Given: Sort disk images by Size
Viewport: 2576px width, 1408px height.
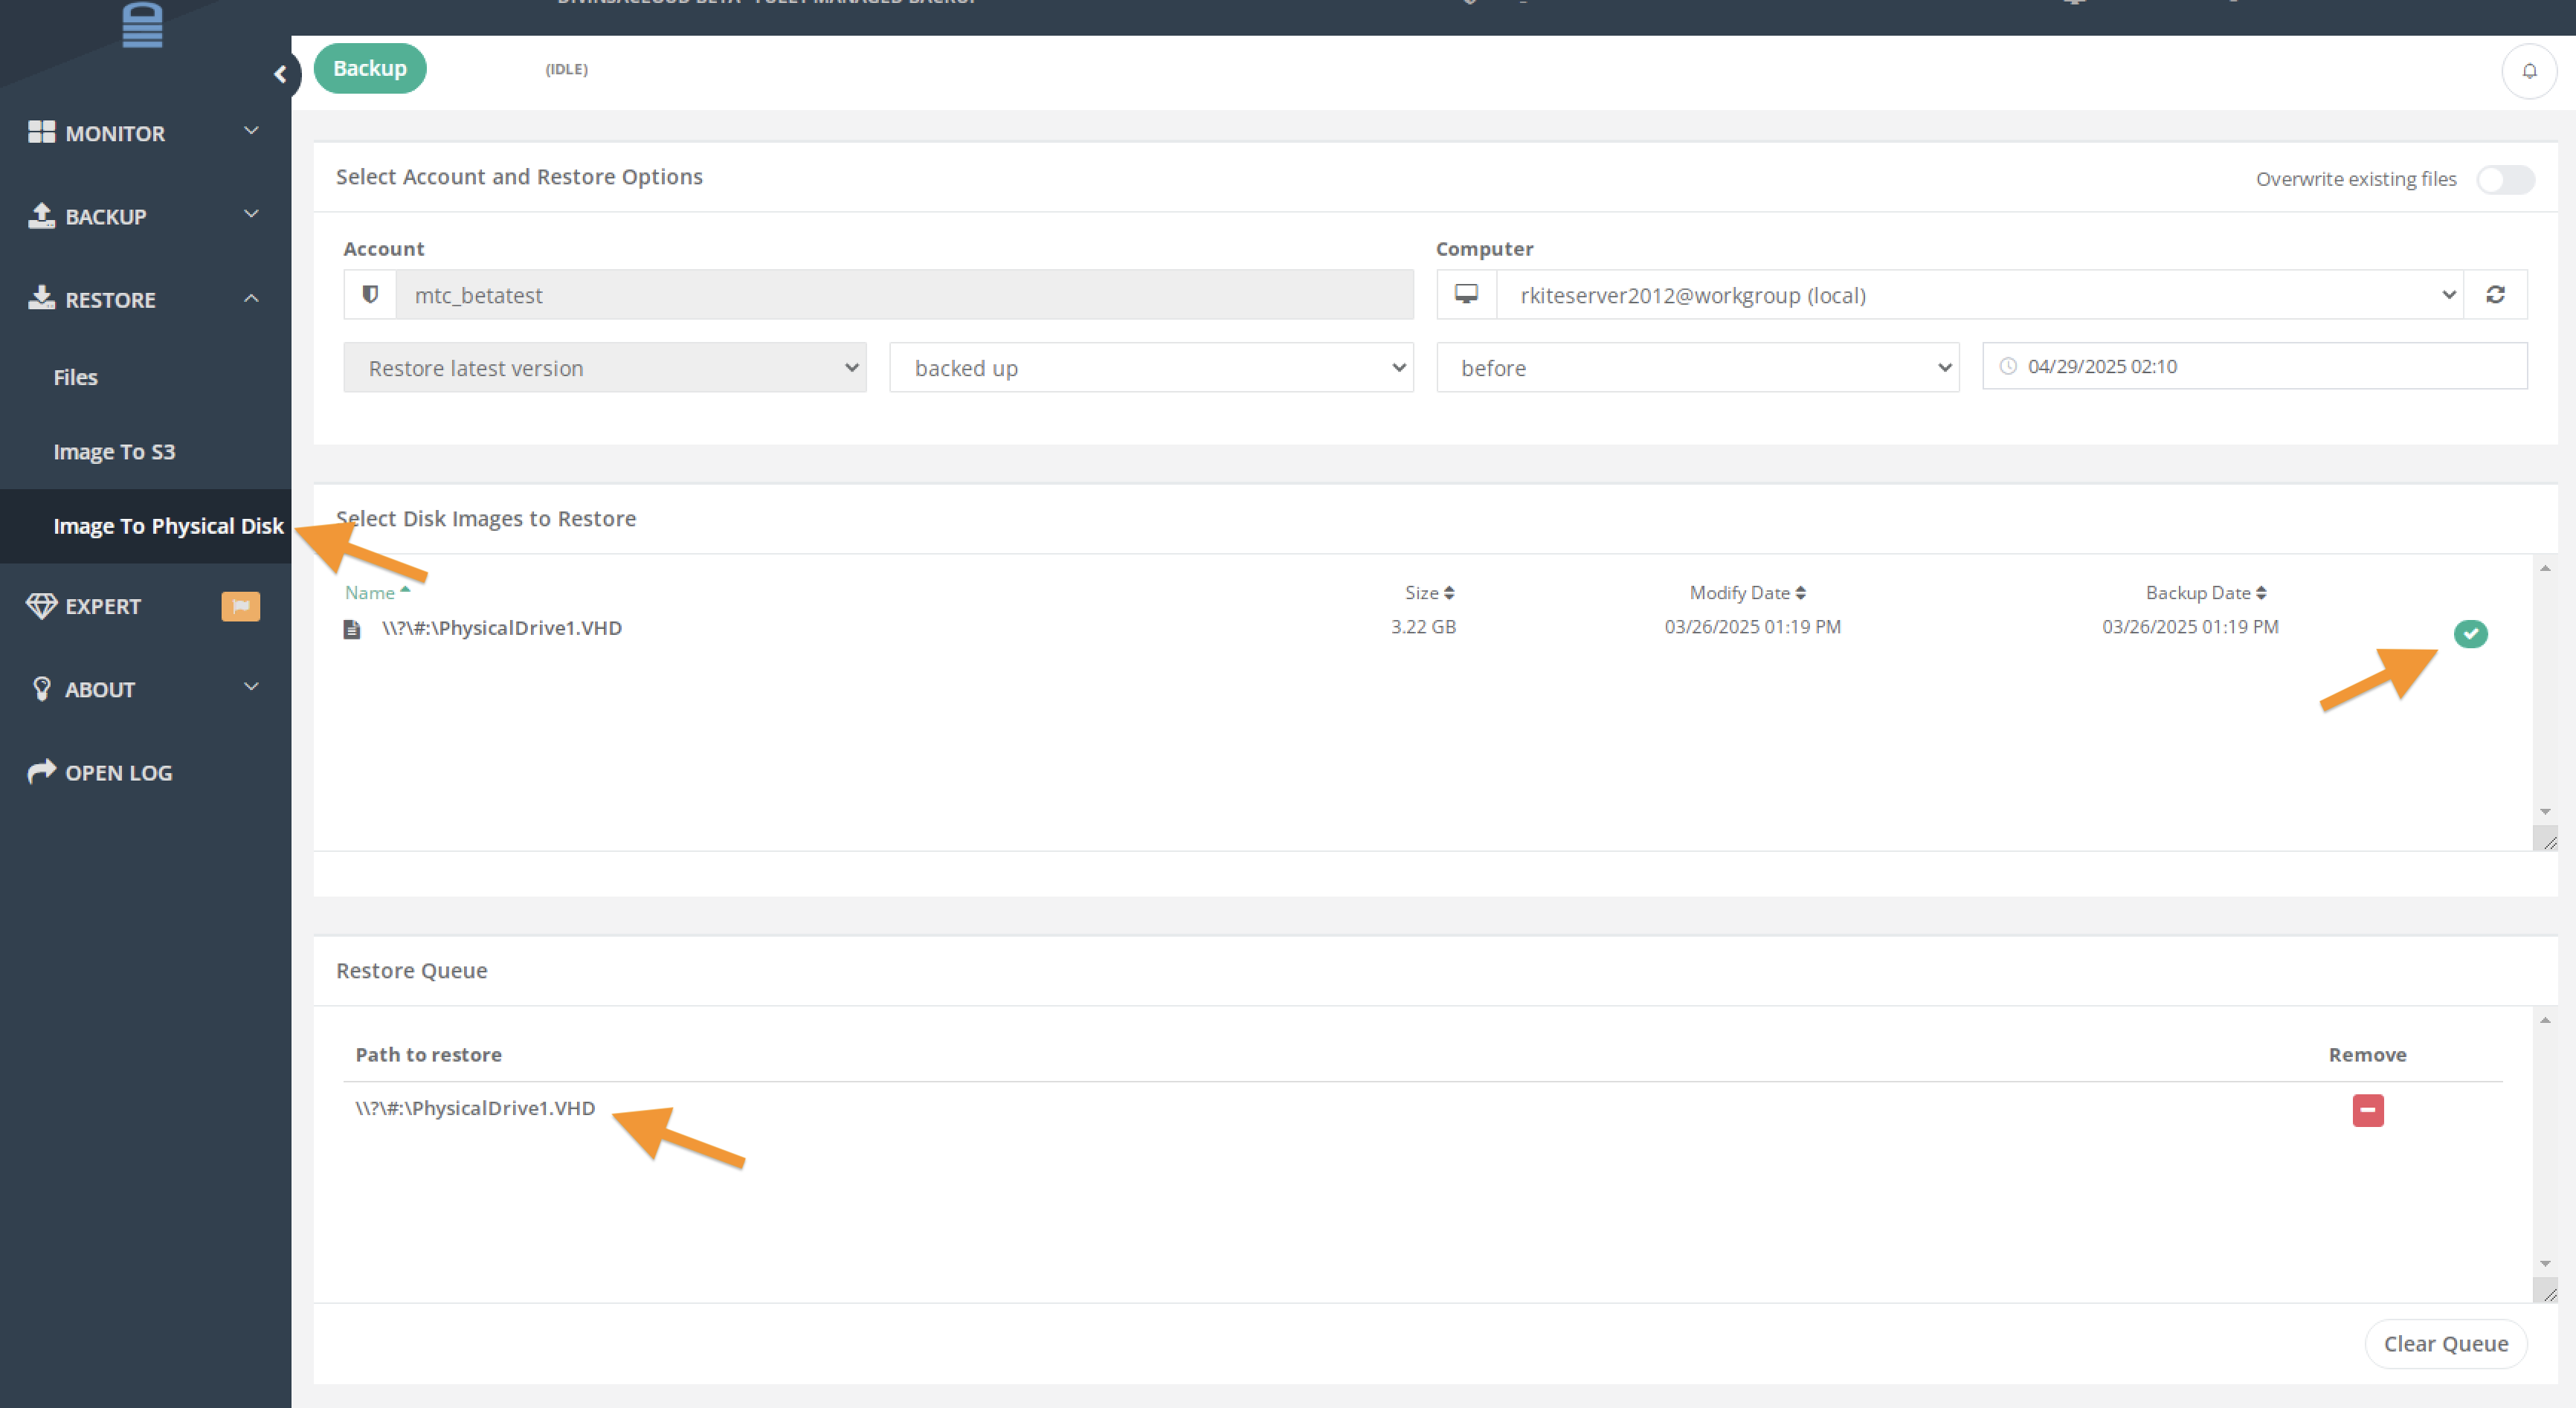Looking at the screenshot, I should point(1429,592).
